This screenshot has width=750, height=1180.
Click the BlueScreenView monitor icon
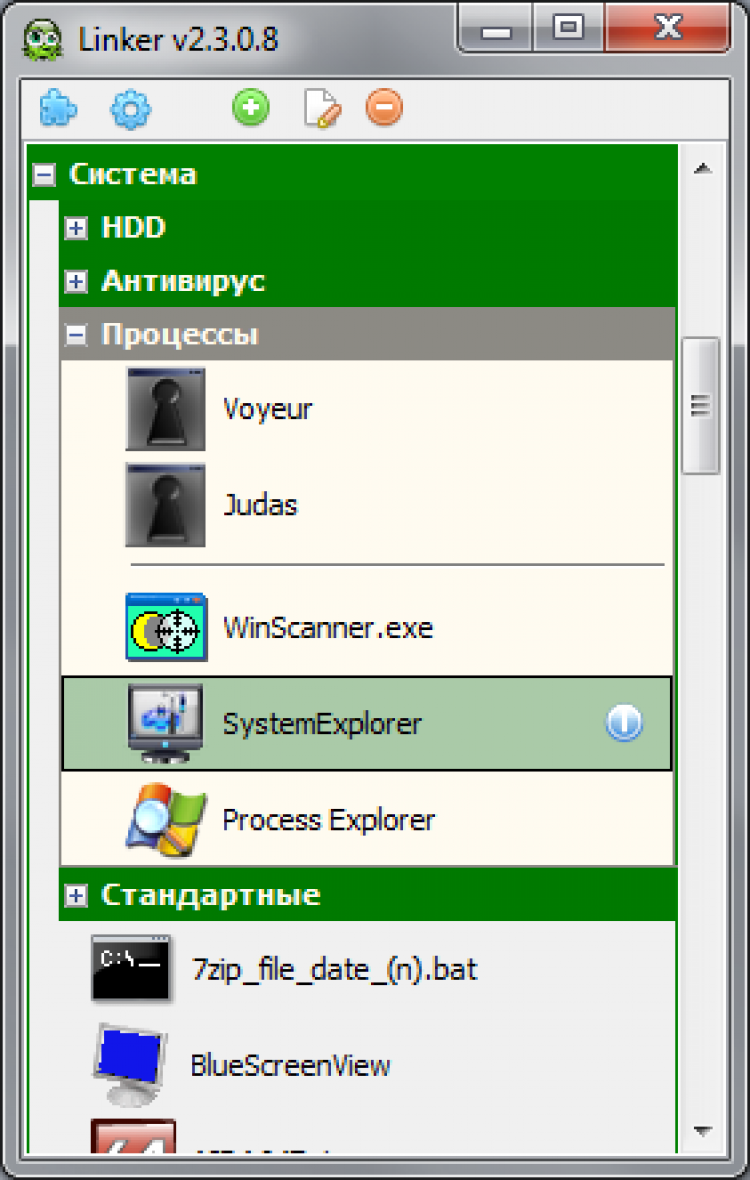click(x=130, y=1065)
